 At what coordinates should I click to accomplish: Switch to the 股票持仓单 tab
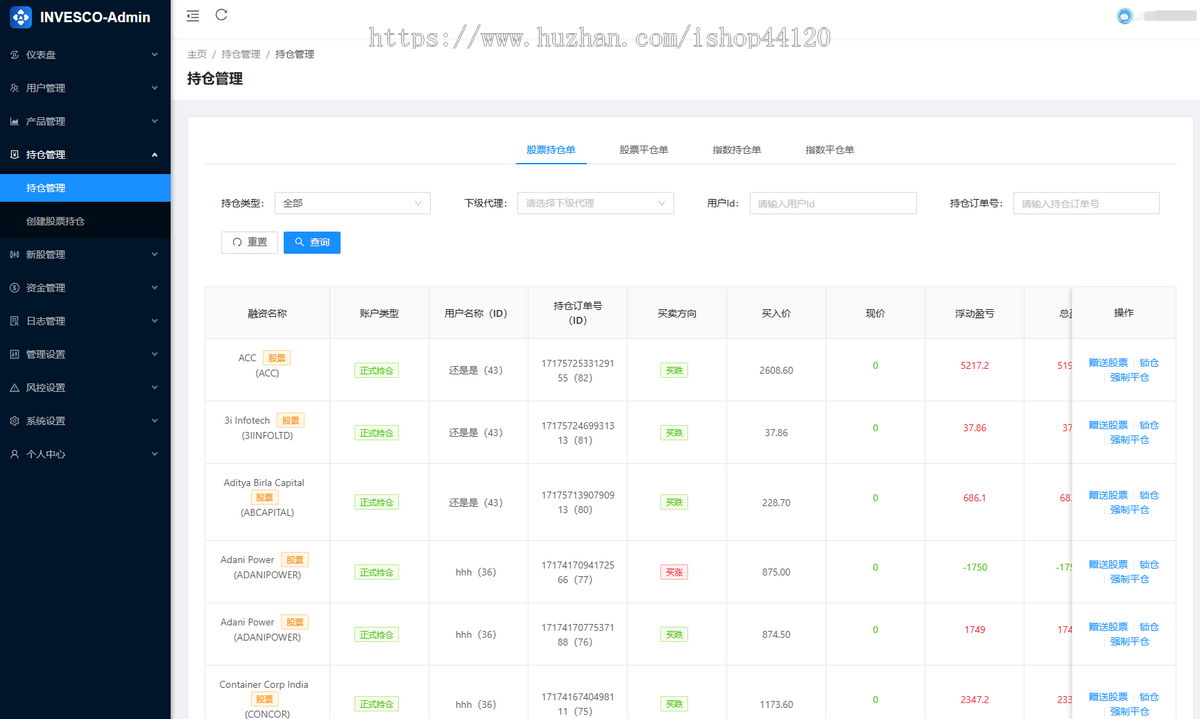pos(551,150)
